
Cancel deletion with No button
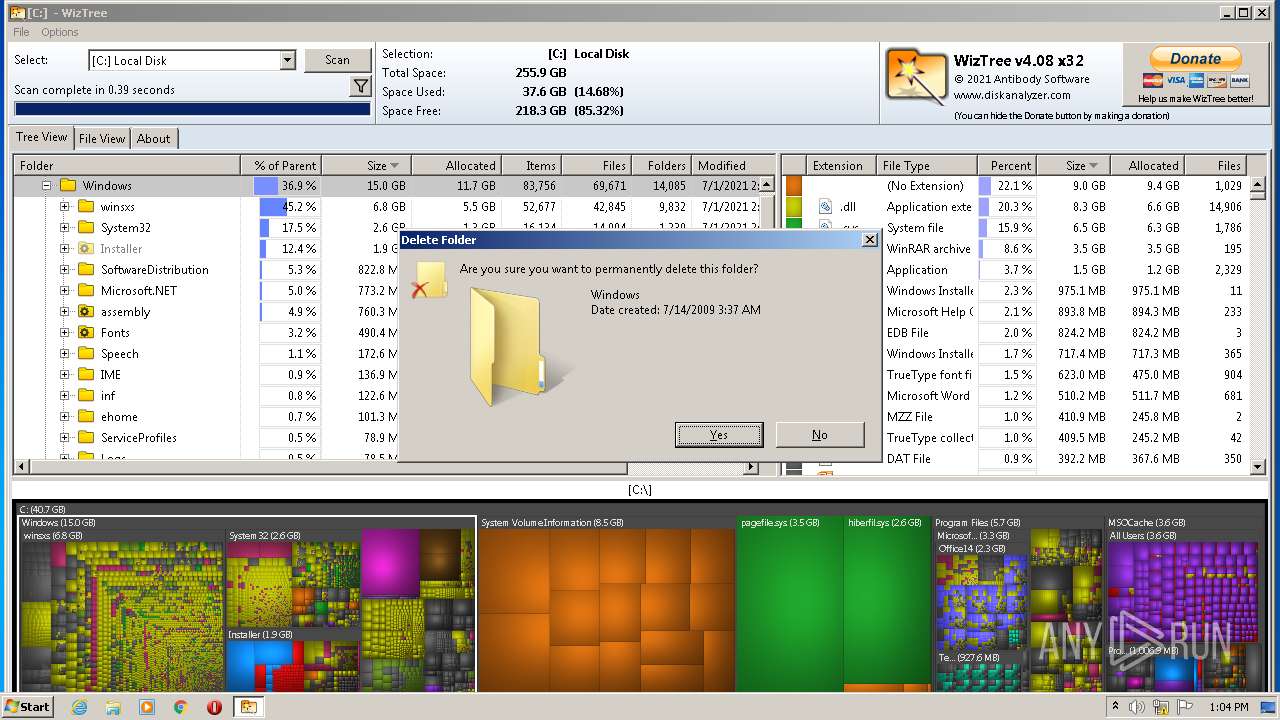point(820,434)
